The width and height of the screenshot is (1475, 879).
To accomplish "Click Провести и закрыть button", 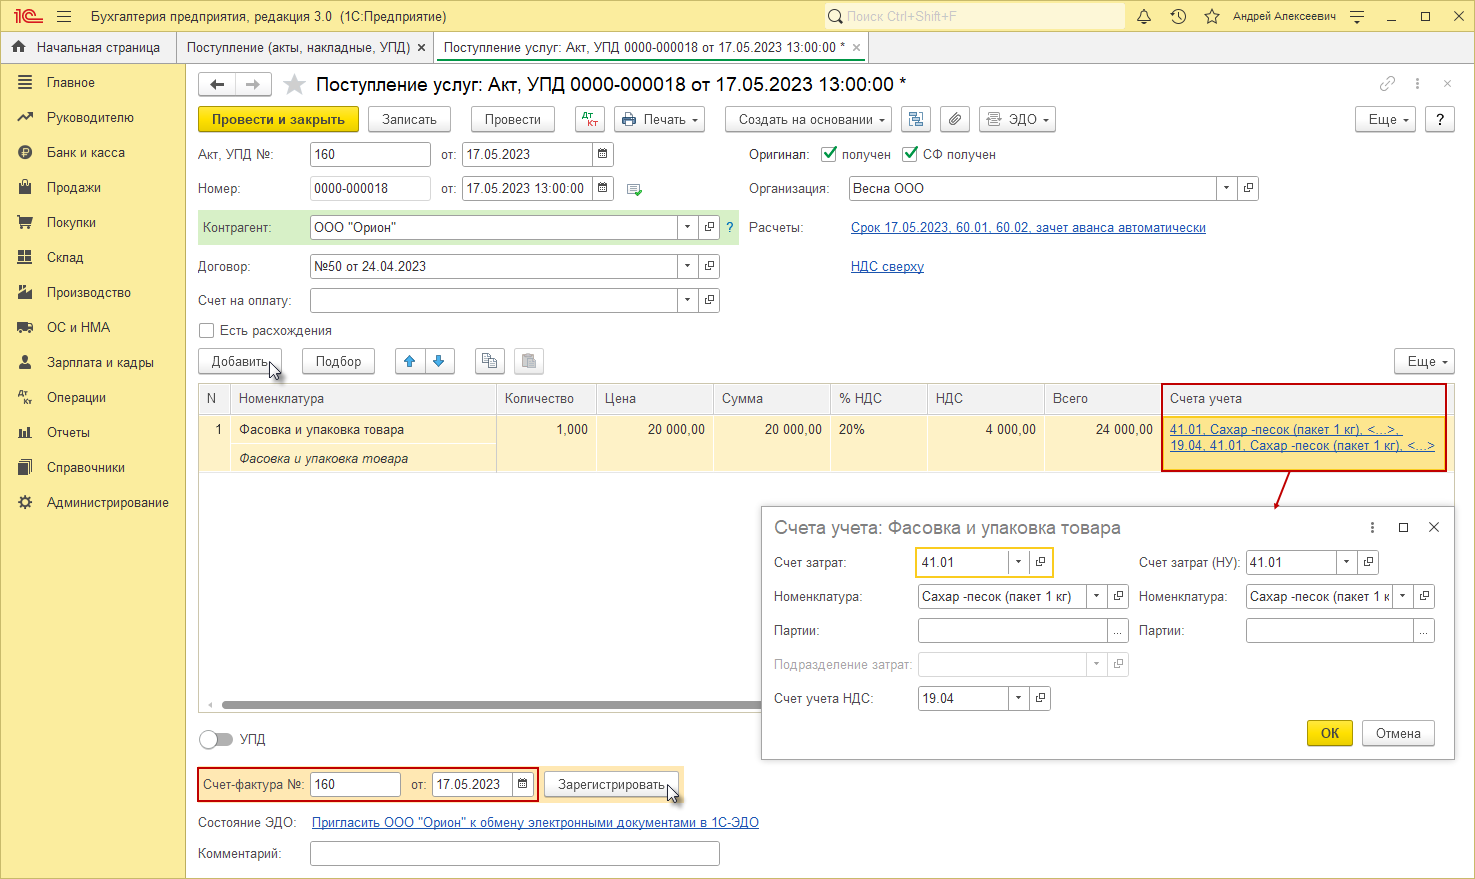I will coord(278,119).
